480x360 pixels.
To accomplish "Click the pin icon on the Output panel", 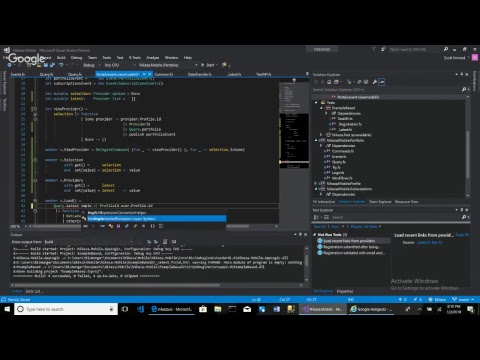I will click(x=300, y=235).
